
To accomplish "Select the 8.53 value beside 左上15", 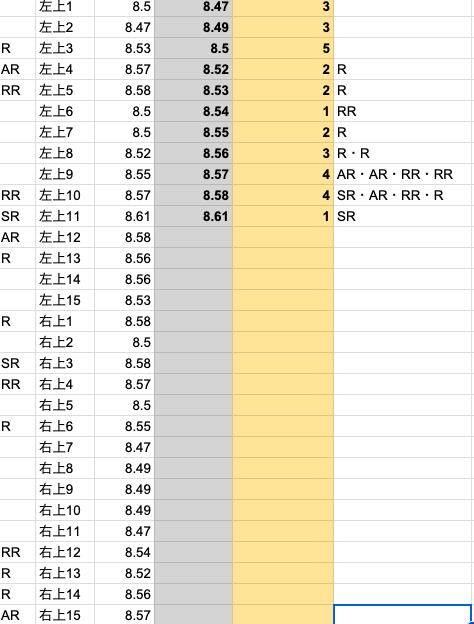I will pos(125,300).
